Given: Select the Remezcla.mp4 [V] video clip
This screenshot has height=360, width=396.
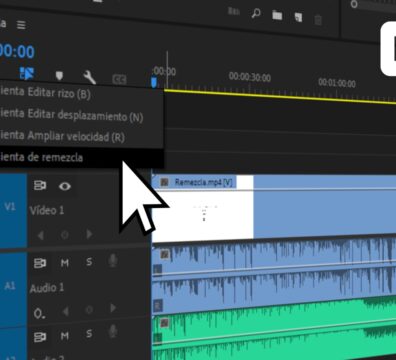Looking at the screenshot, I should [273, 207].
